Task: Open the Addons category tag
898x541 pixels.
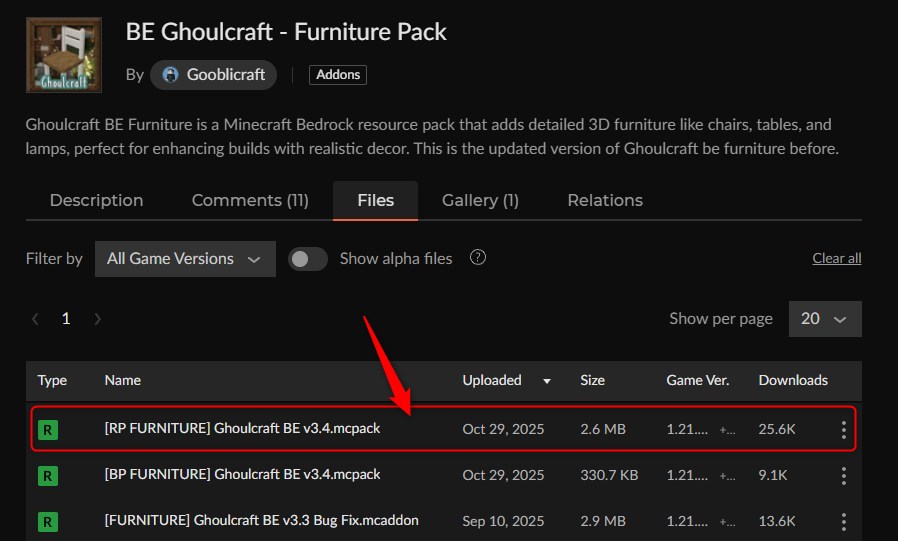Action: tap(338, 75)
